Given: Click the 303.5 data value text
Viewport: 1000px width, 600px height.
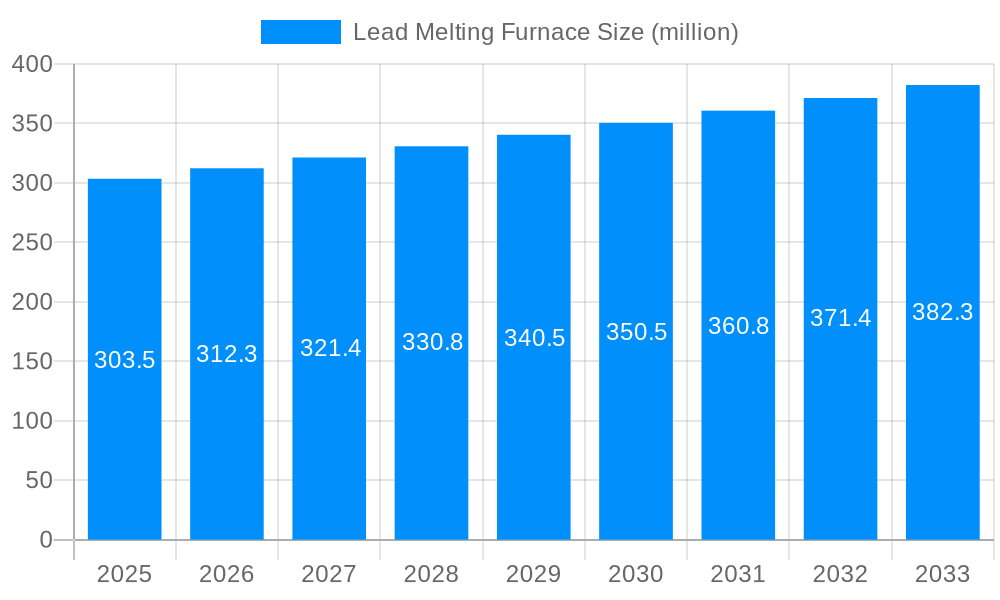Looking at the screenshot, I should coord(124,361).
